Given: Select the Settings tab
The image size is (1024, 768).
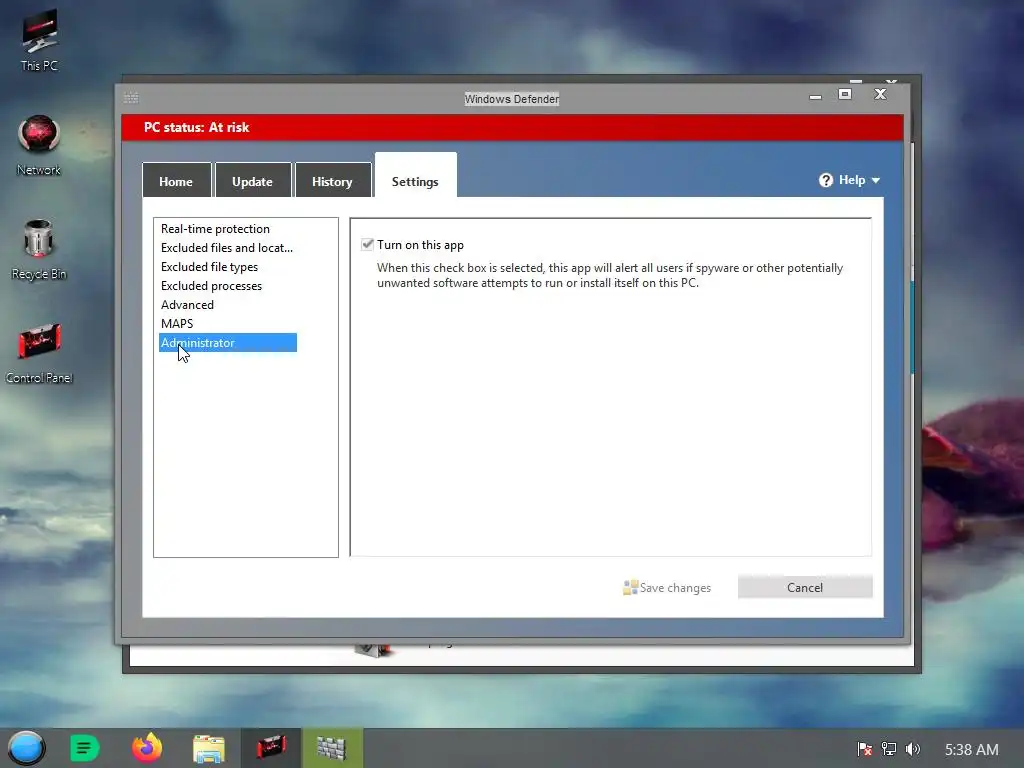Looking at the screenshot, I should (x=415, y=175).
